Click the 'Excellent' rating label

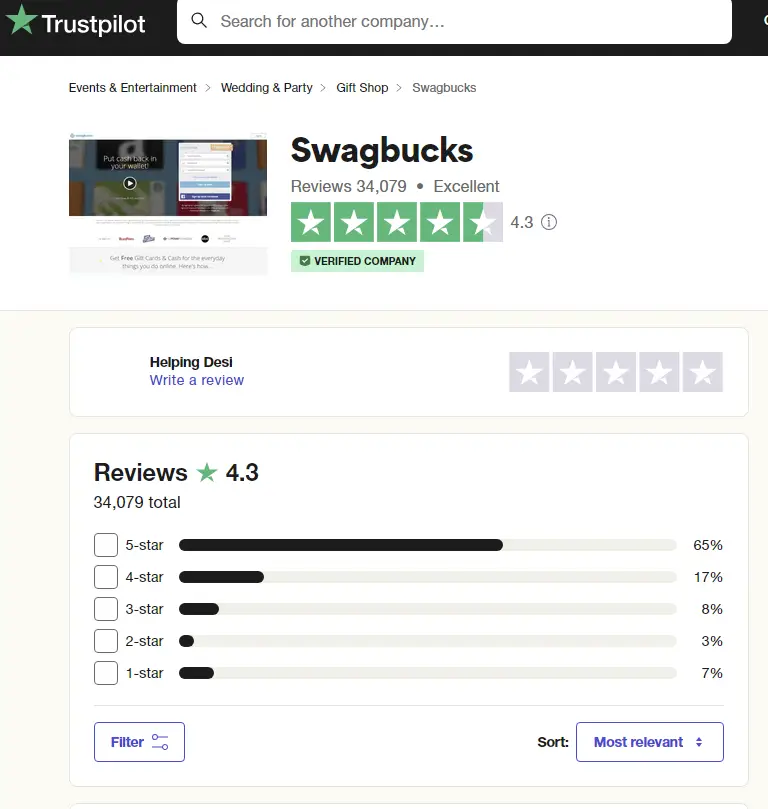point(466,186)
